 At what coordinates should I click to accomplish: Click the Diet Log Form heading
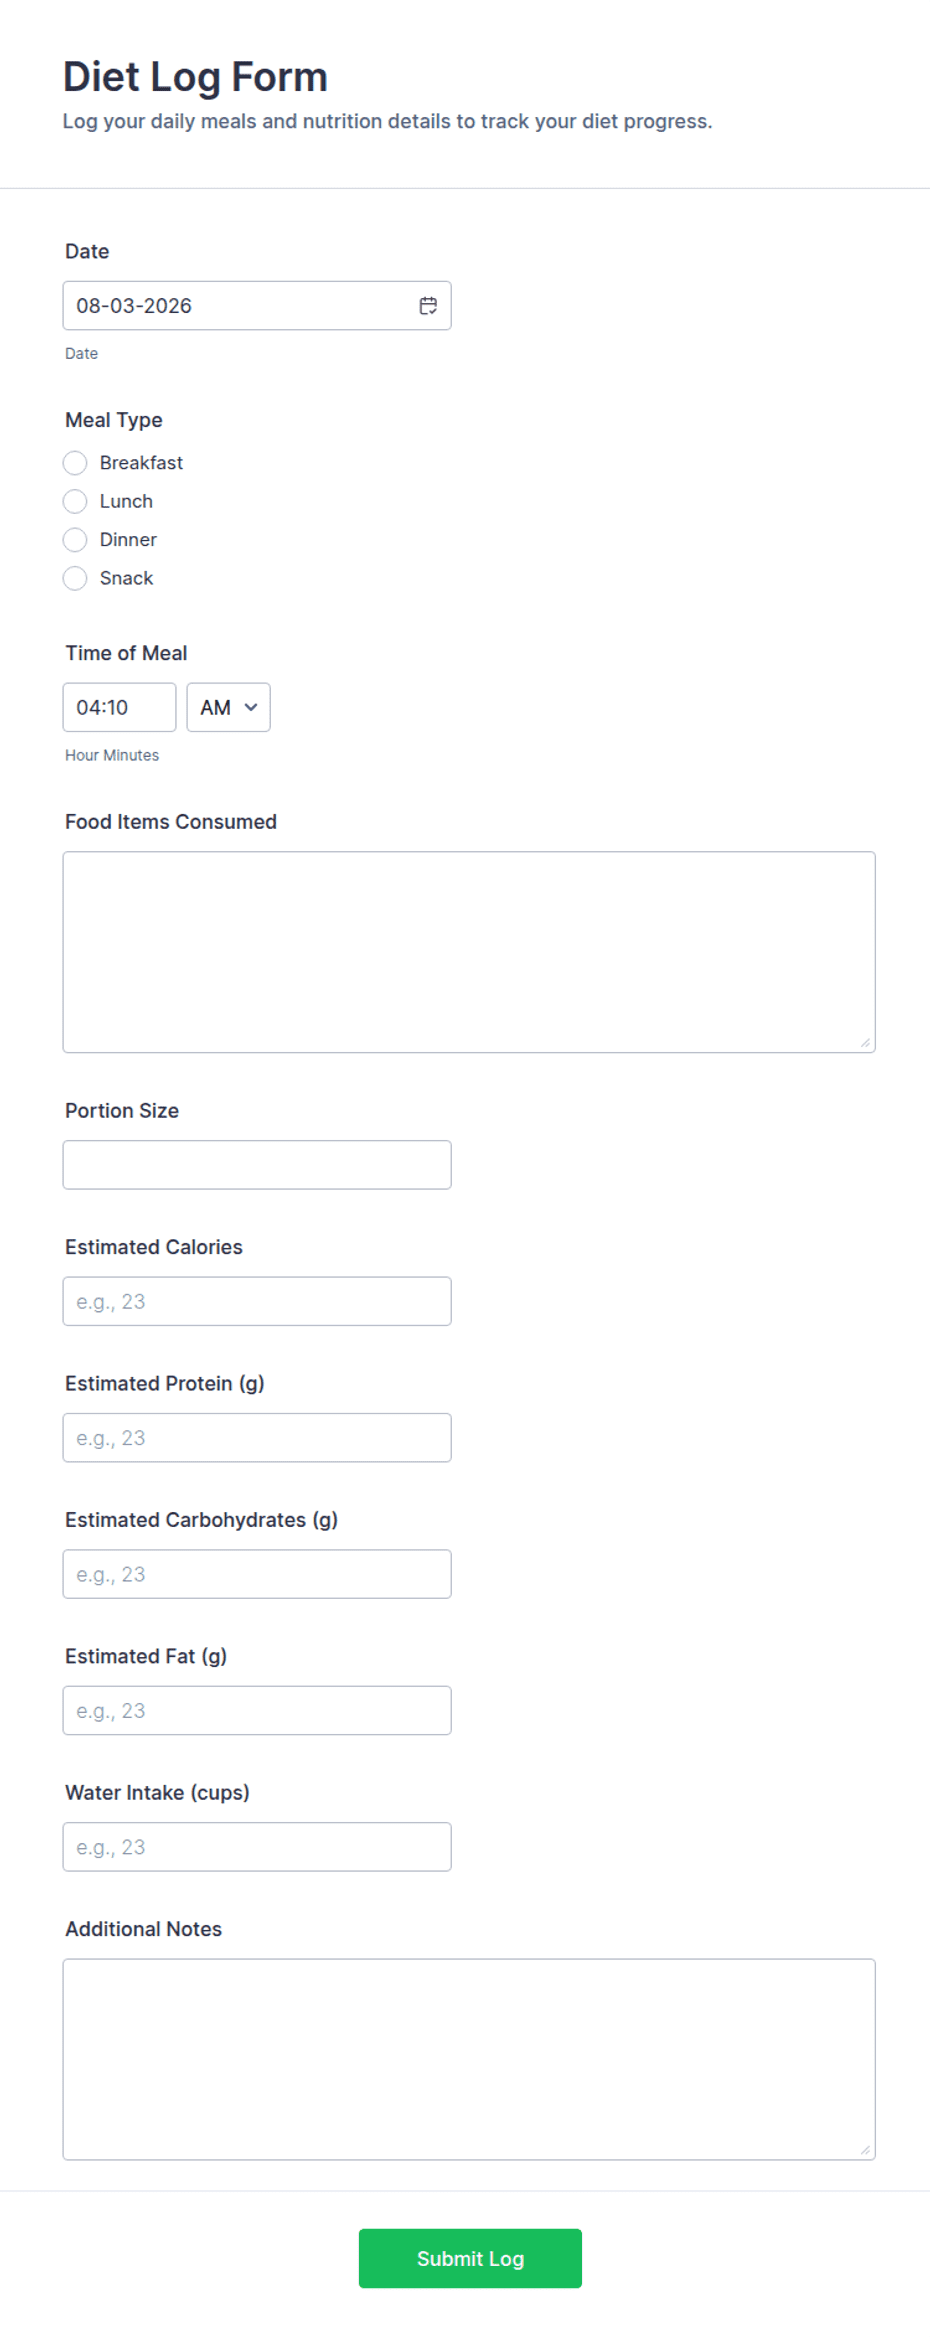[195, 77]
